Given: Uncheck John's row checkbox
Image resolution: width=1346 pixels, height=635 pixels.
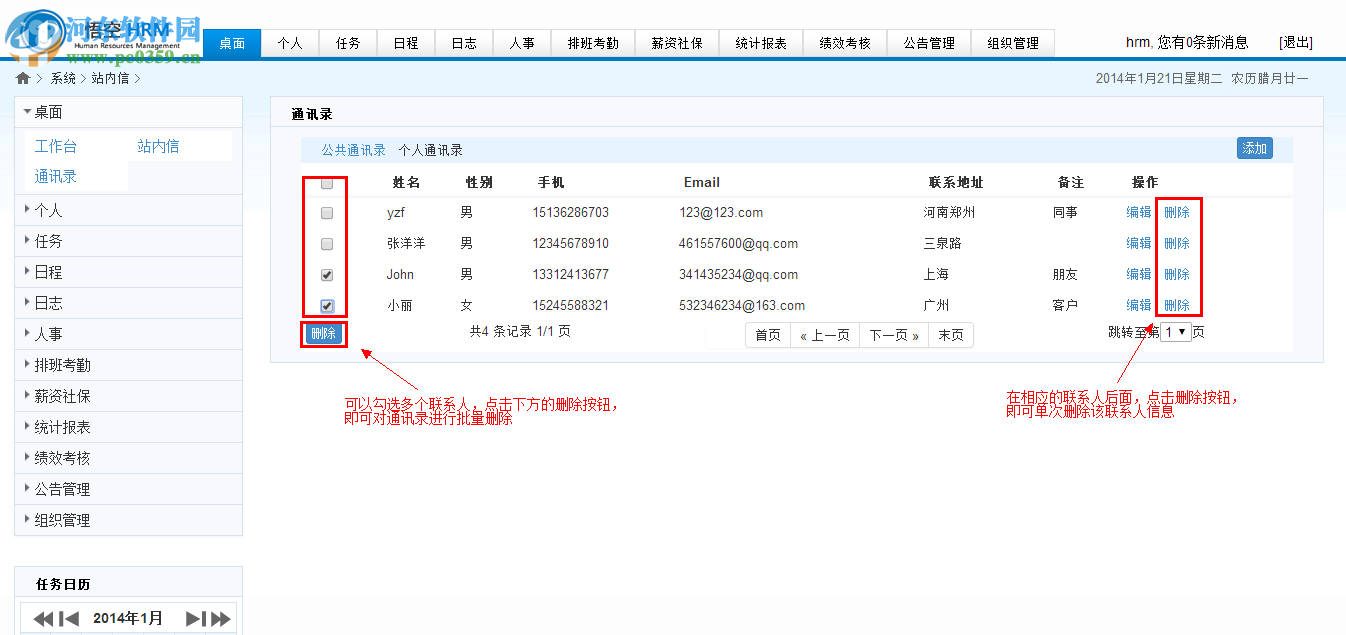Looking at the screenshot, I should [x=324, y=273].
